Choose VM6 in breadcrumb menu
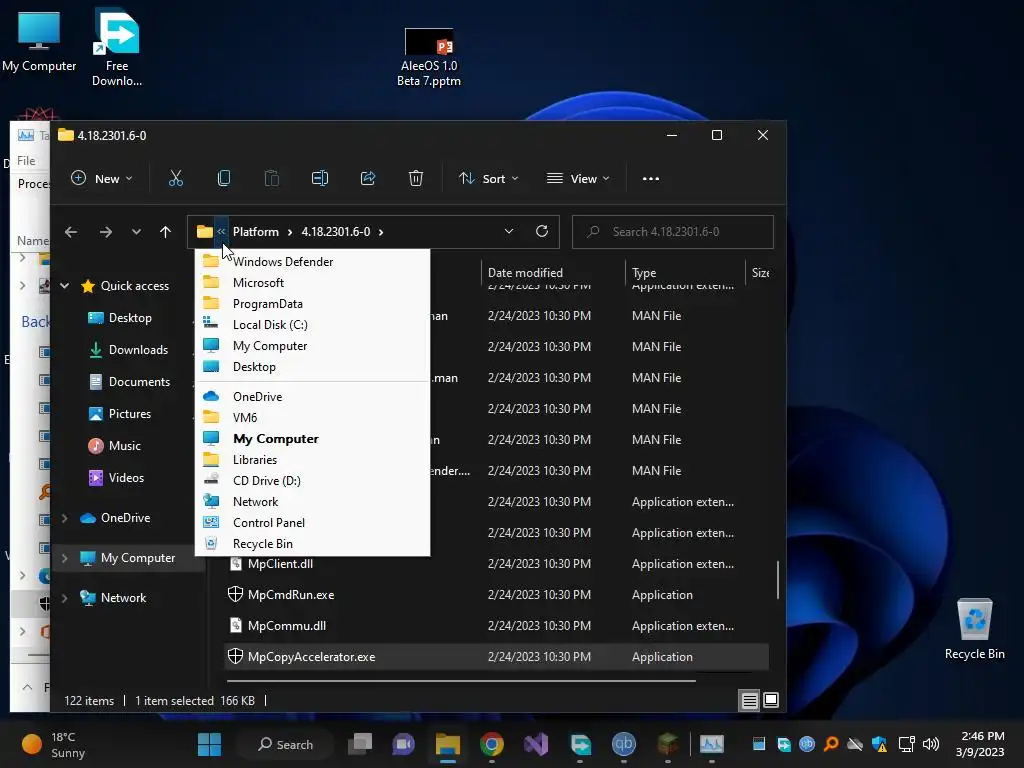1024x768 pixels. coord(312,417)
